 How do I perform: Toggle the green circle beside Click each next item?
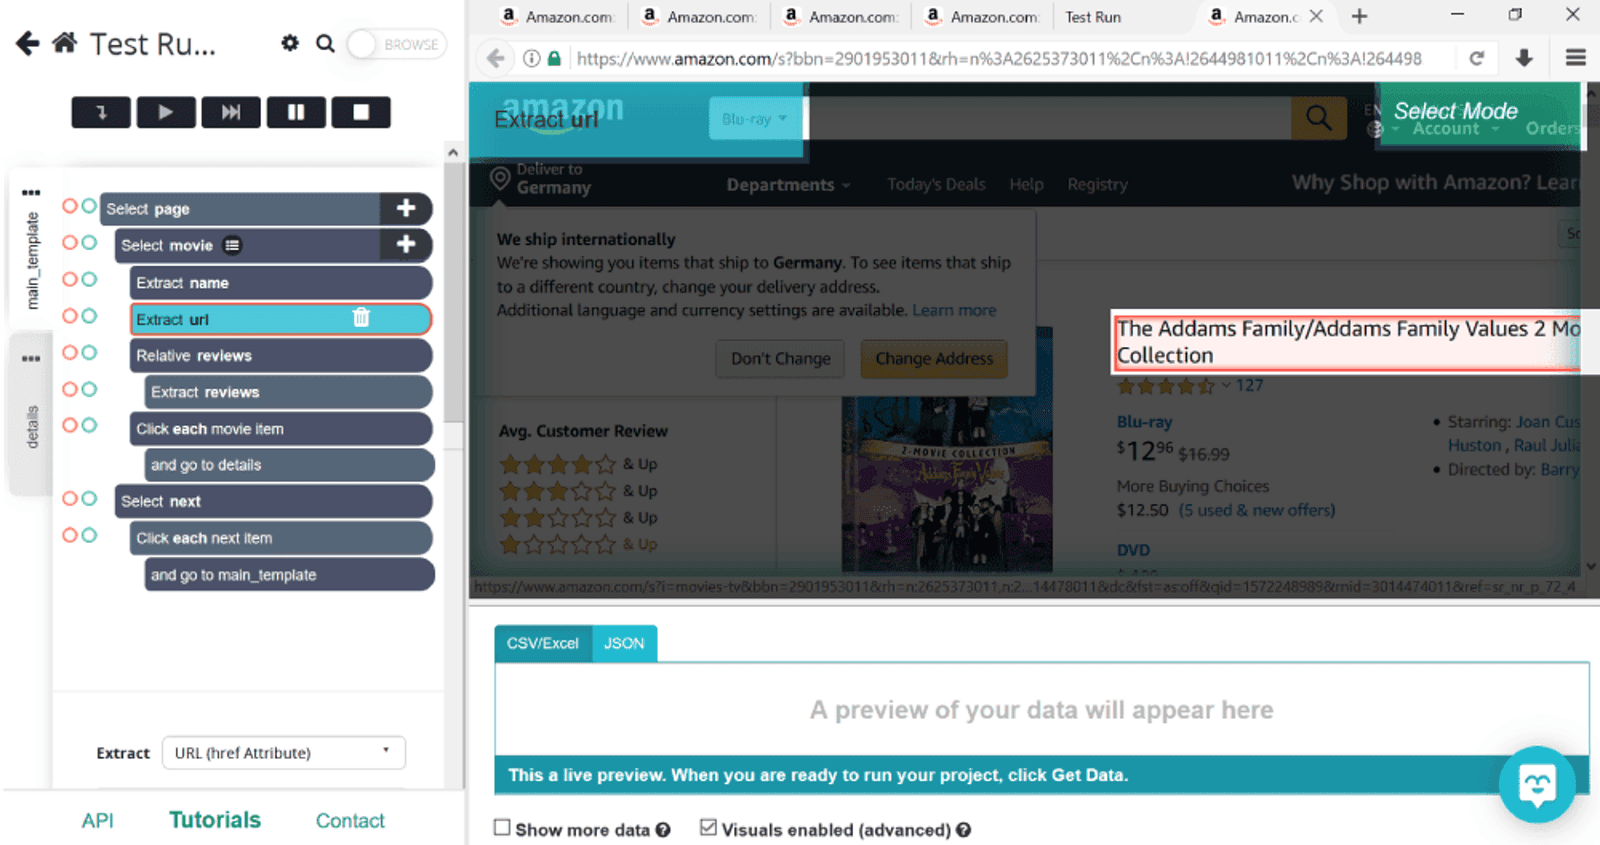coord(89,535)
